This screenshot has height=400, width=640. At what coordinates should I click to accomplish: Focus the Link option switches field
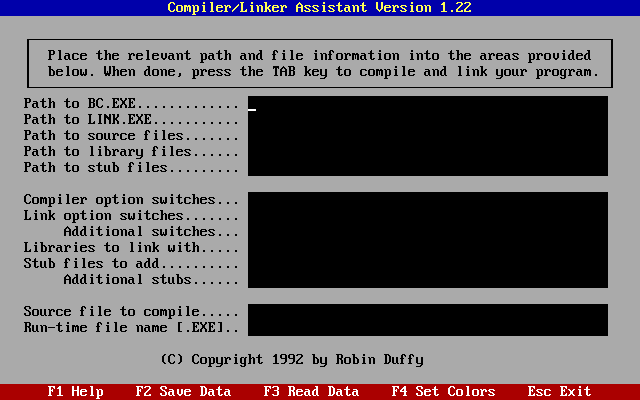click(x=427, y=216)
